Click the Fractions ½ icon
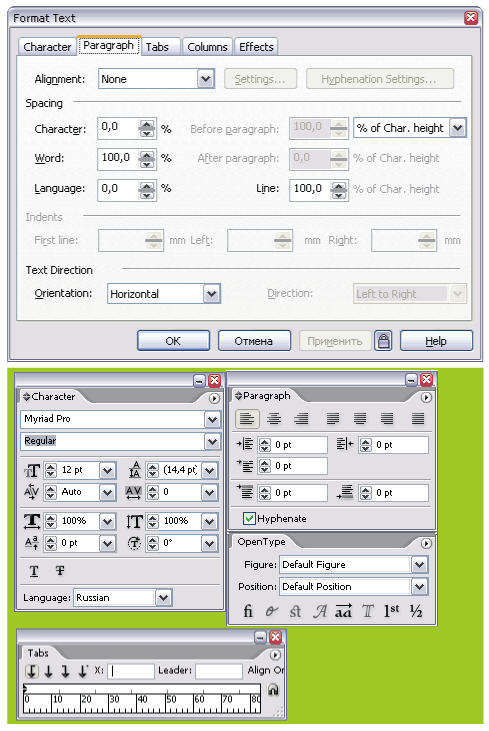The height and width of the screenshot is (731, 489). [x=416, y=611]
